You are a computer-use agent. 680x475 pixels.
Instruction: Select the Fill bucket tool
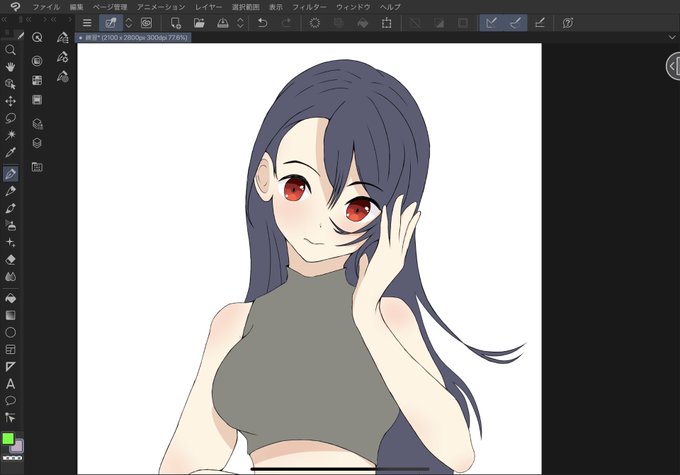pyautogui.click(x=10, y=298)
